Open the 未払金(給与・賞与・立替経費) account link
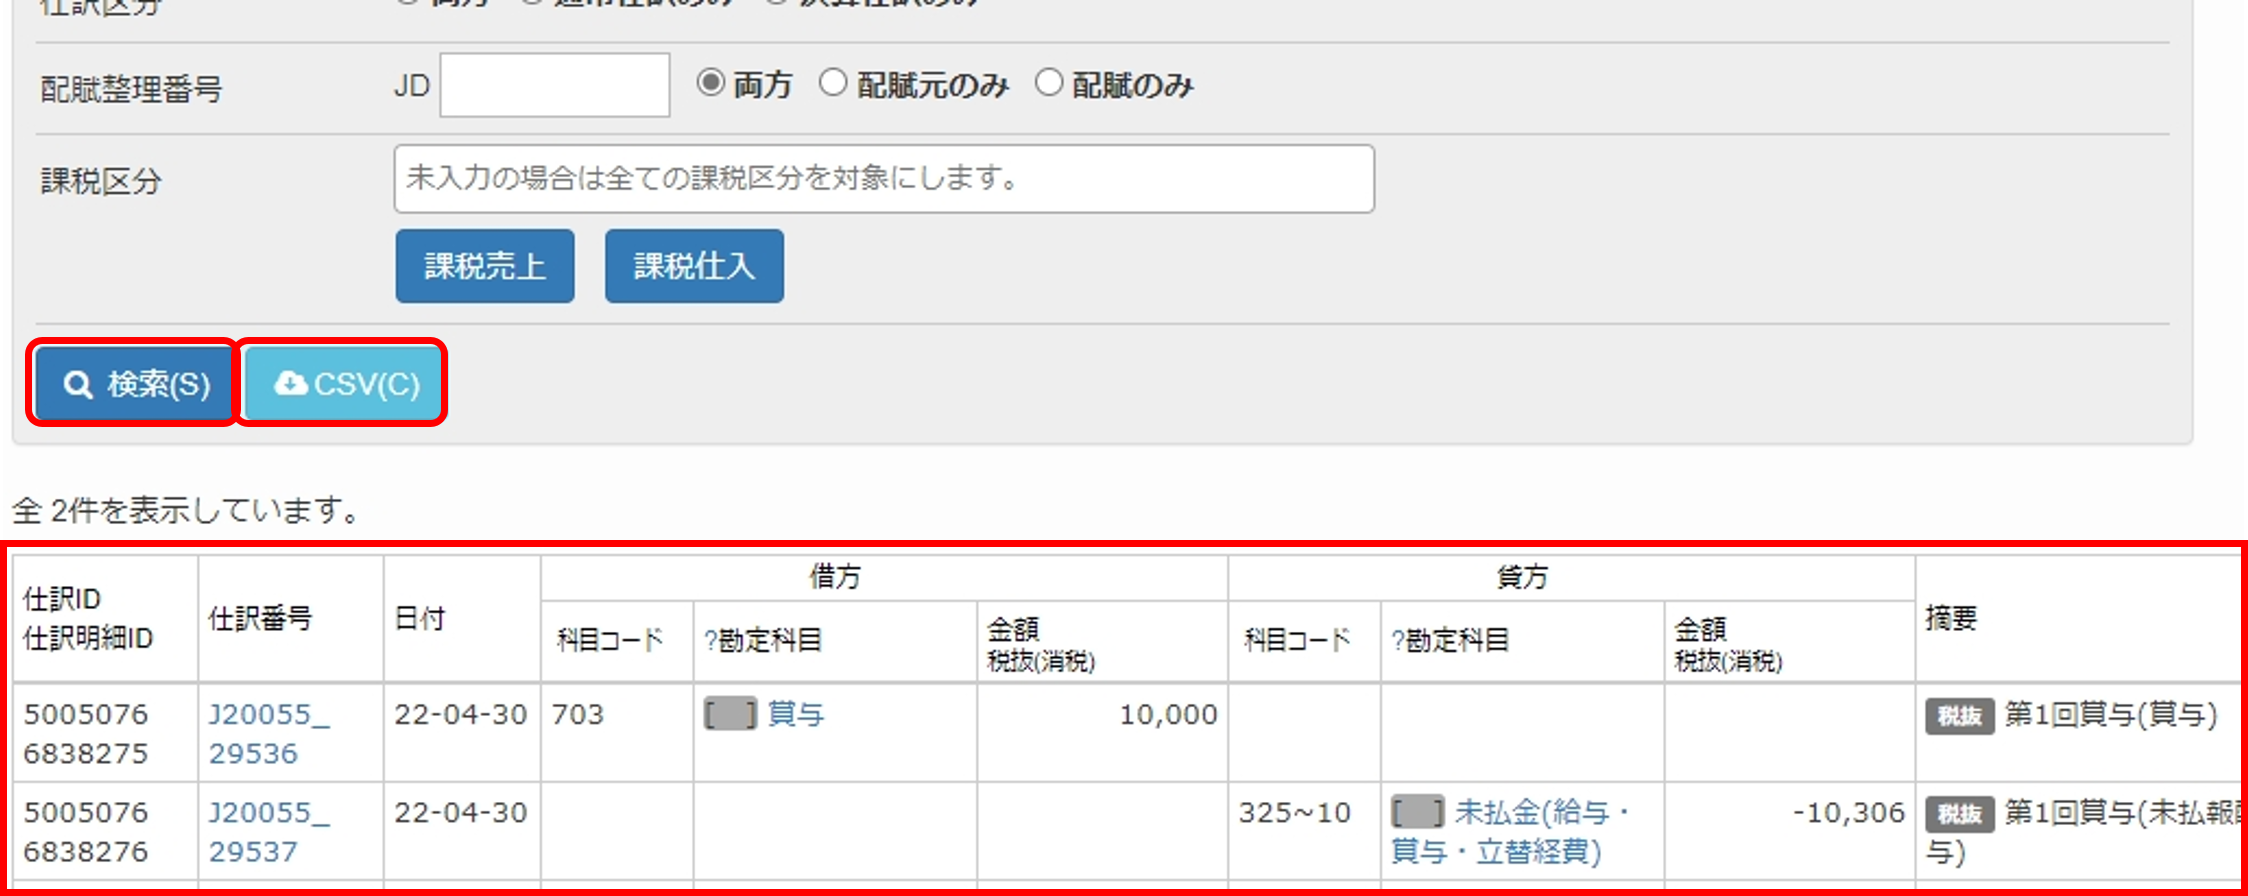 pyautogui.click(x=1510, y=832)
